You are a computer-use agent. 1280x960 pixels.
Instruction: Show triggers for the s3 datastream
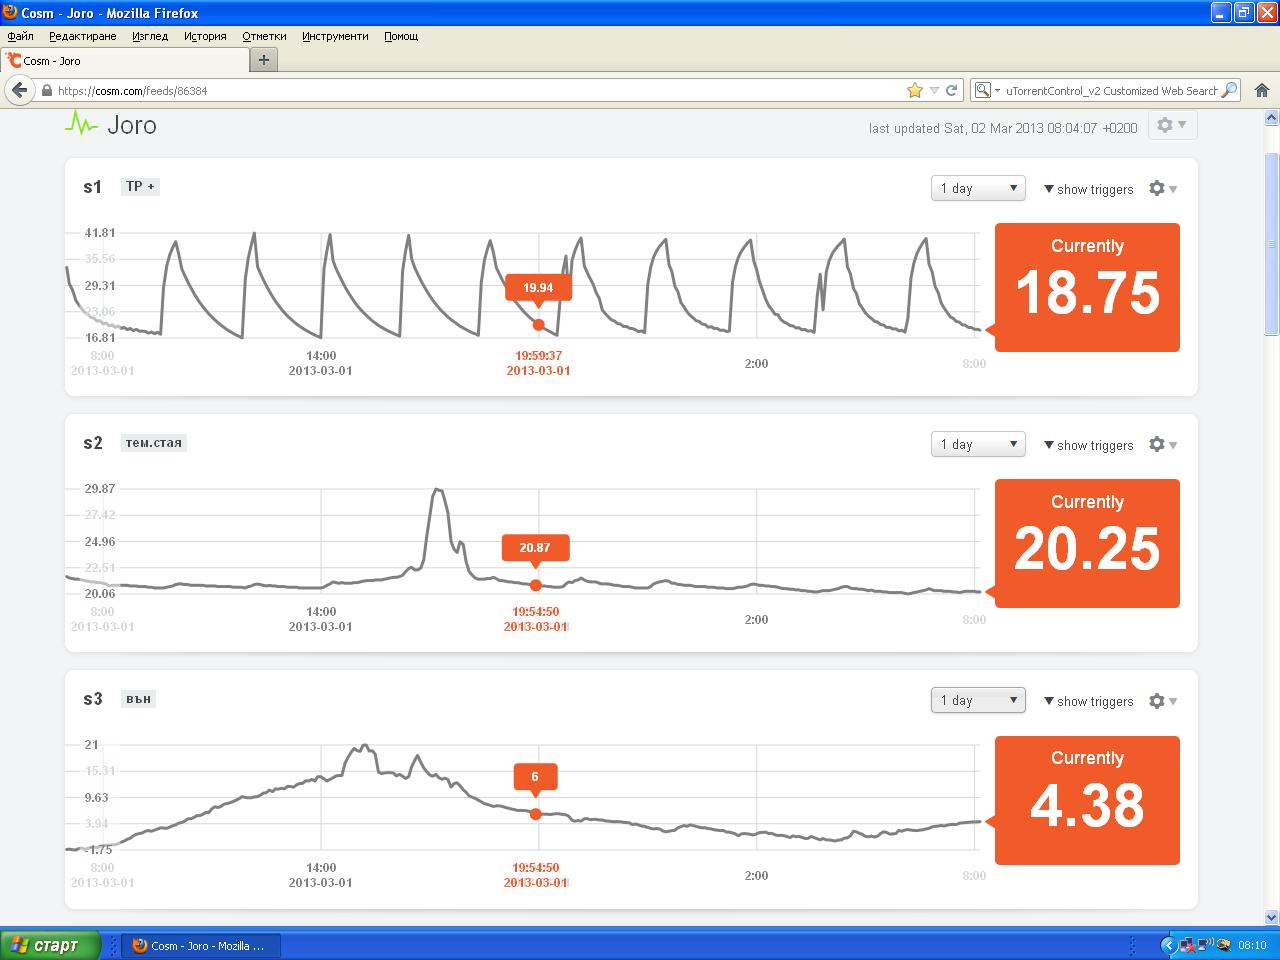(x=1088, y=701)
